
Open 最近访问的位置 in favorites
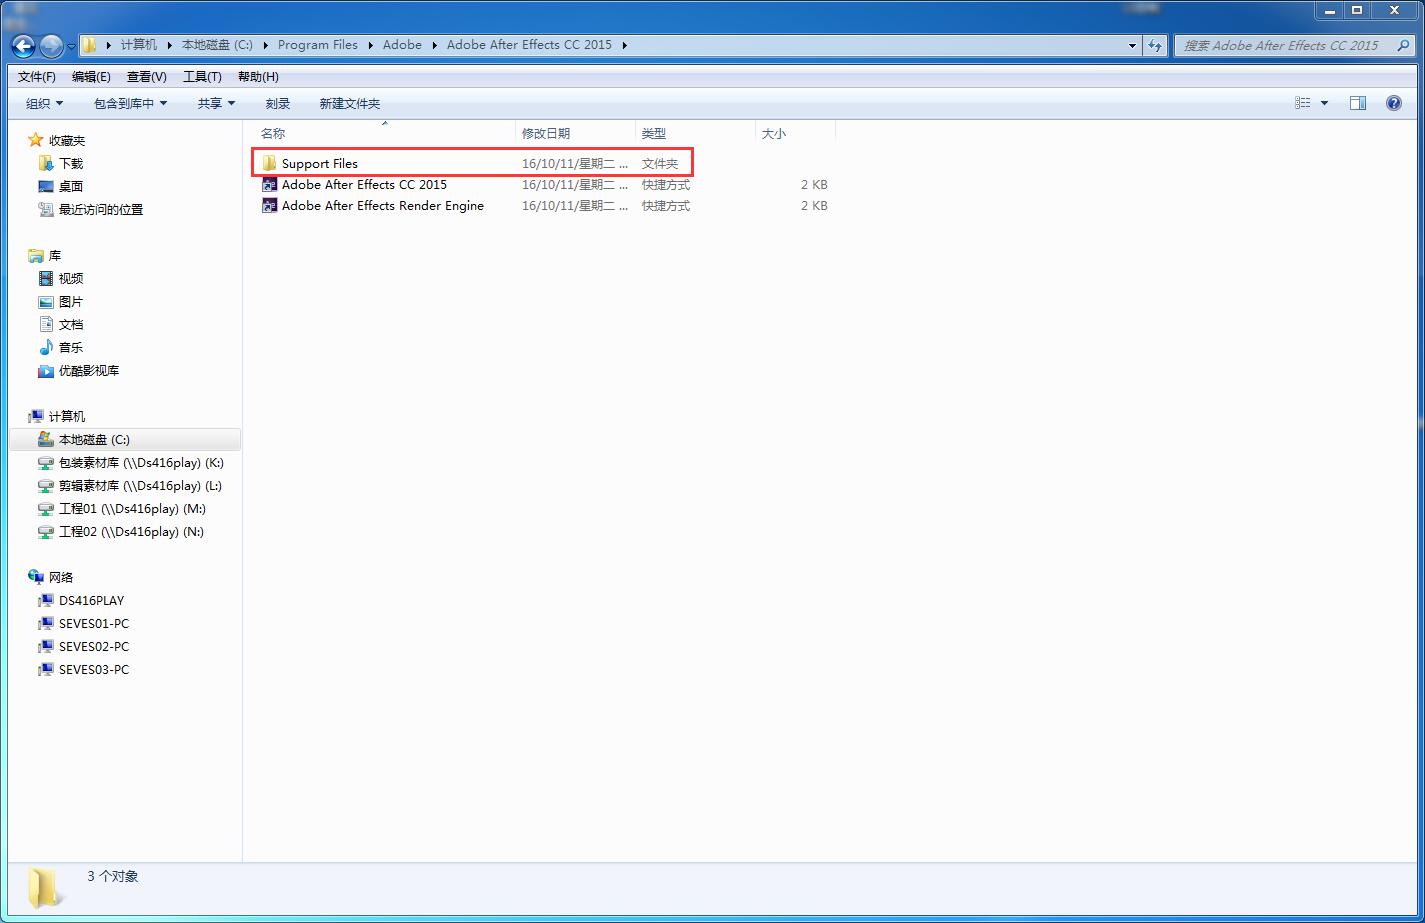[100, 209]
